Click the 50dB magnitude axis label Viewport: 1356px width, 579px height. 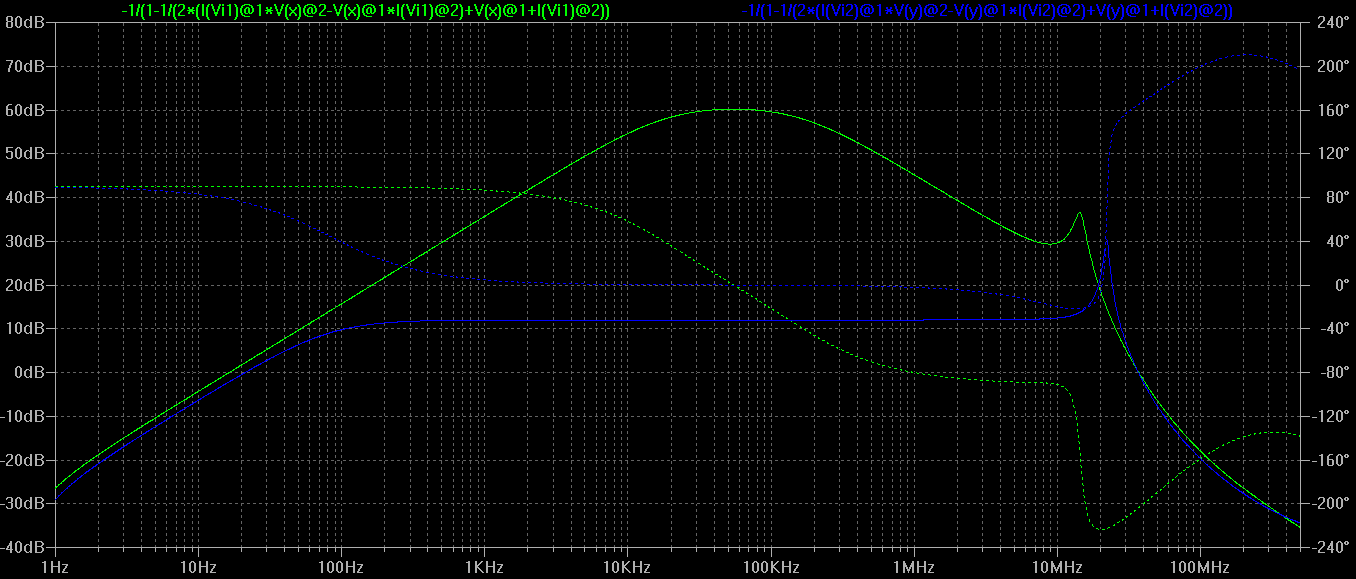24,154
